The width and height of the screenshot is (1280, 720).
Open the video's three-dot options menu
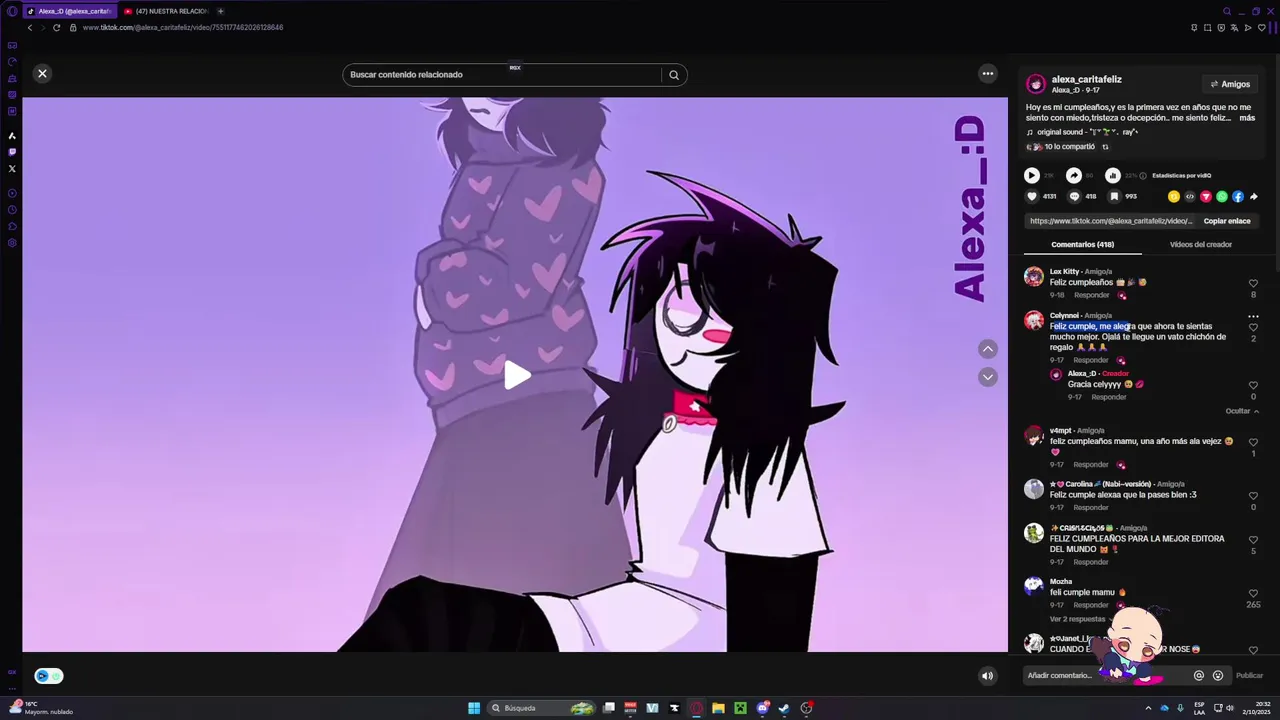[988, 73]
